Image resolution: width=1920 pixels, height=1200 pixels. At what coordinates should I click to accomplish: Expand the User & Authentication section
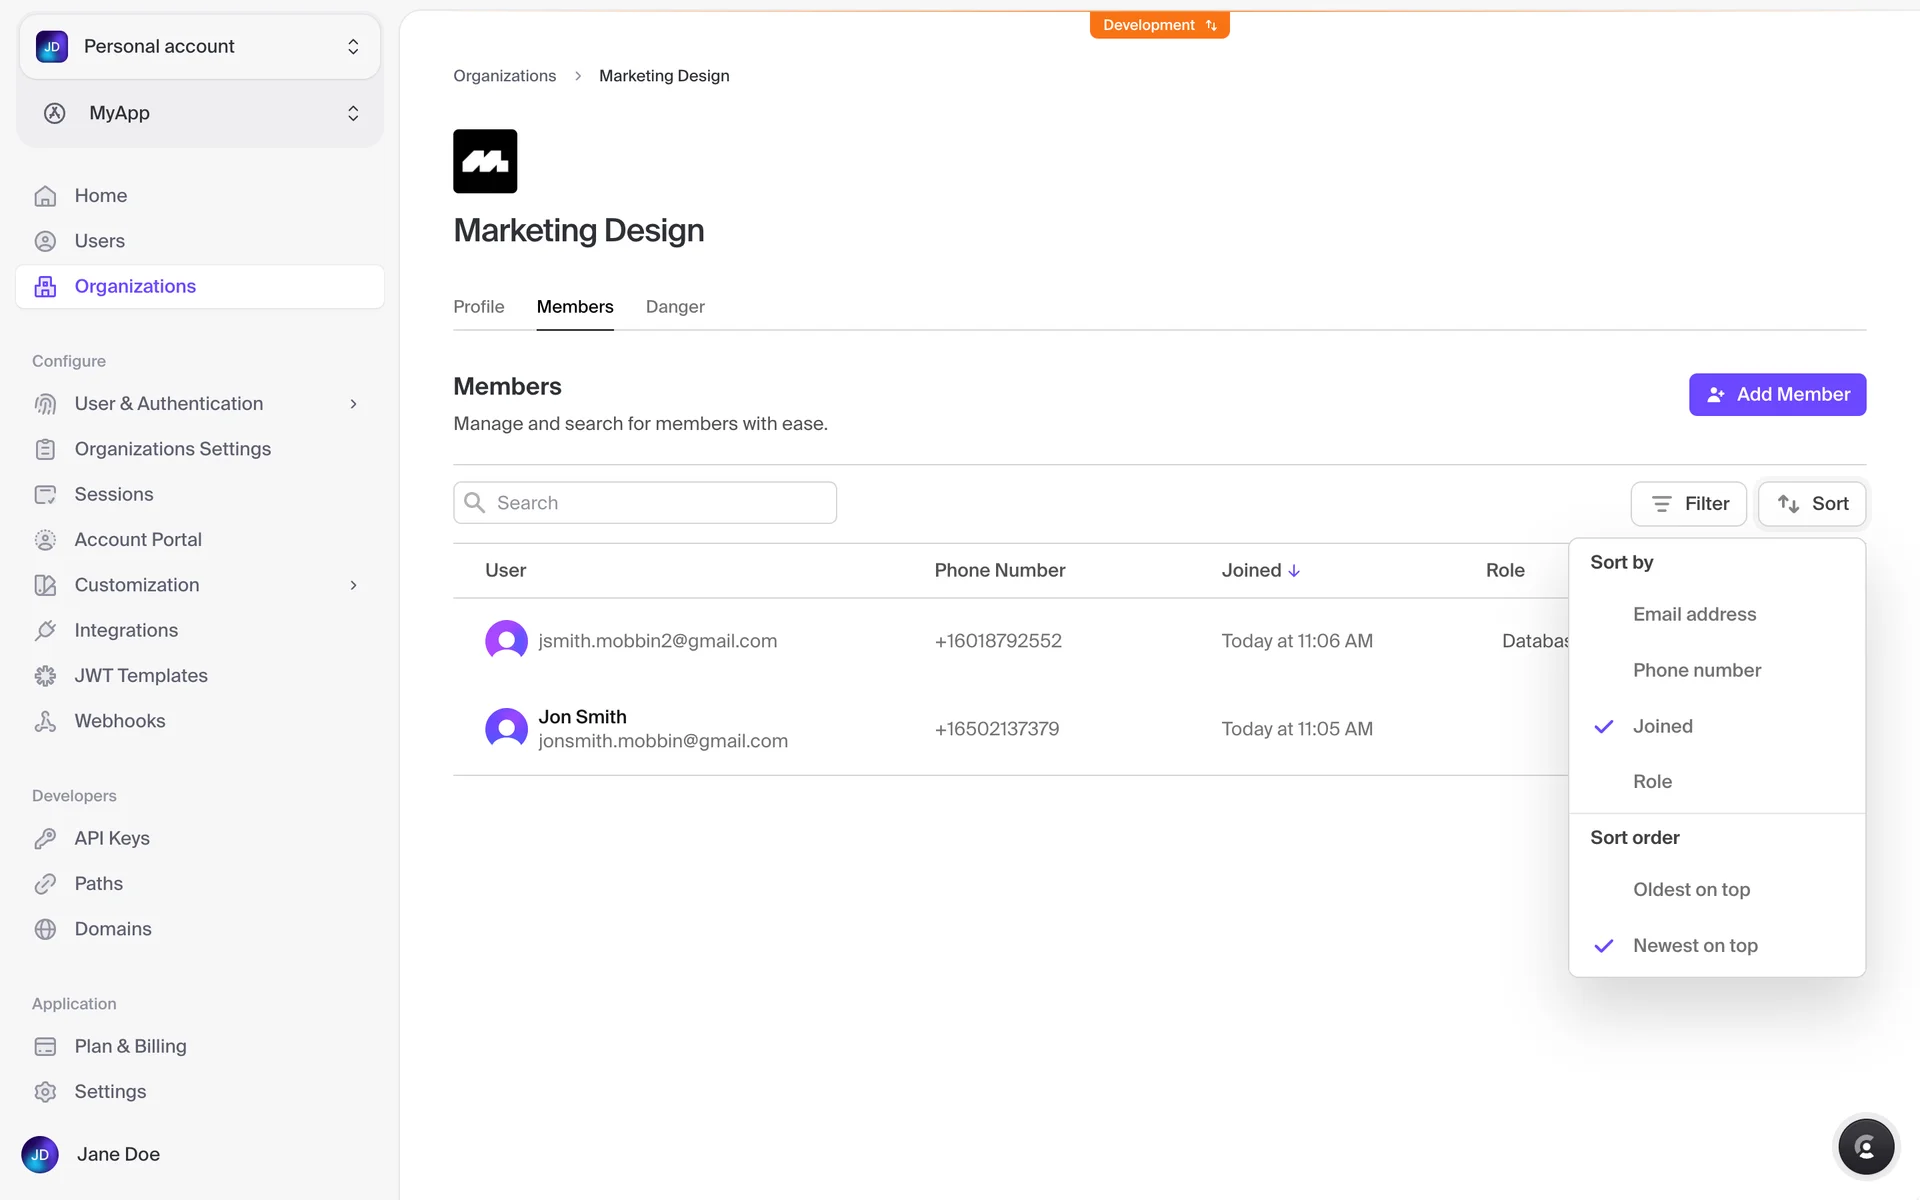(353, 404)
